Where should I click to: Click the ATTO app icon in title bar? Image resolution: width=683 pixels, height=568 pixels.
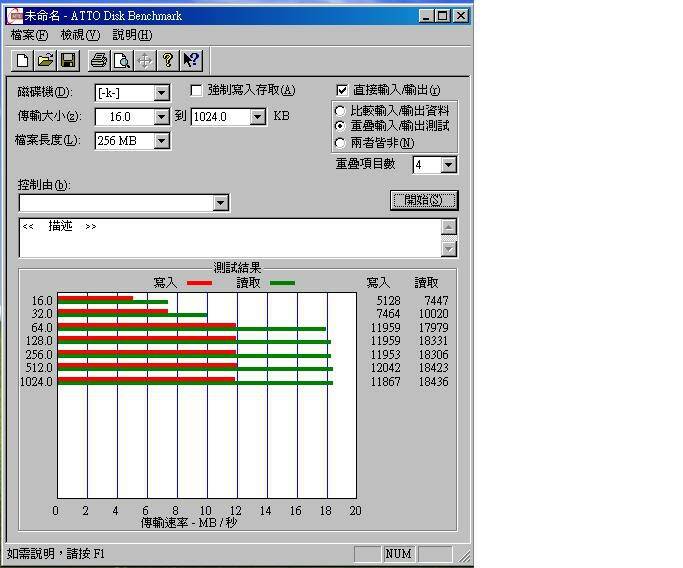pyautogui.click(x=13, y=16)
